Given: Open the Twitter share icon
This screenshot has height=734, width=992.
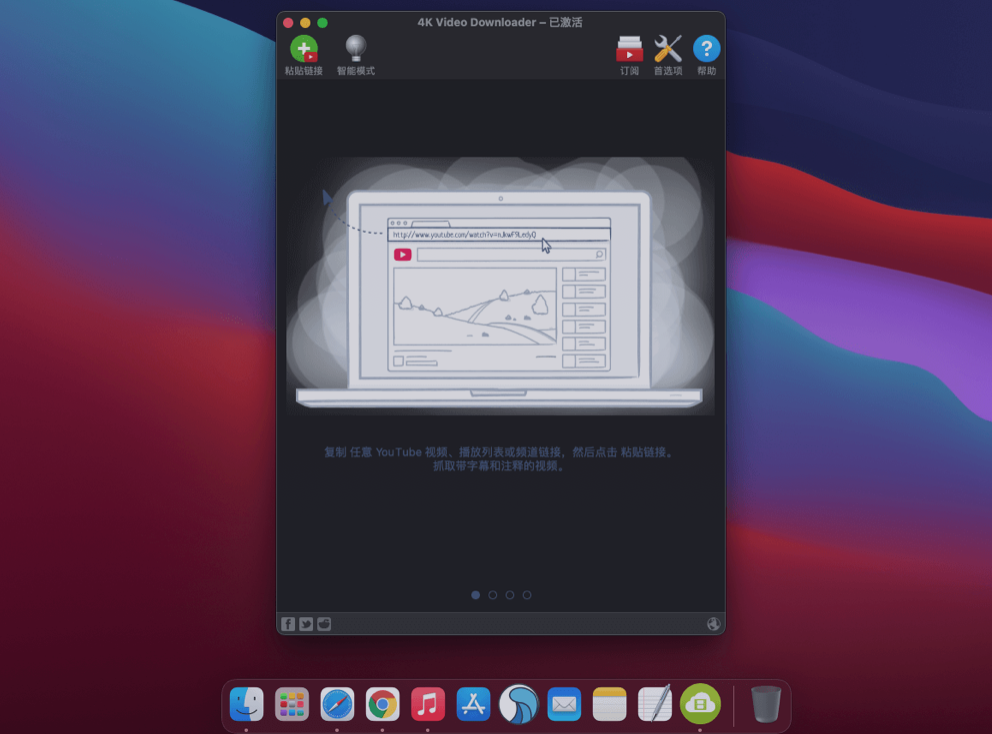Looking at the screenshot, I should coord(305,623).
